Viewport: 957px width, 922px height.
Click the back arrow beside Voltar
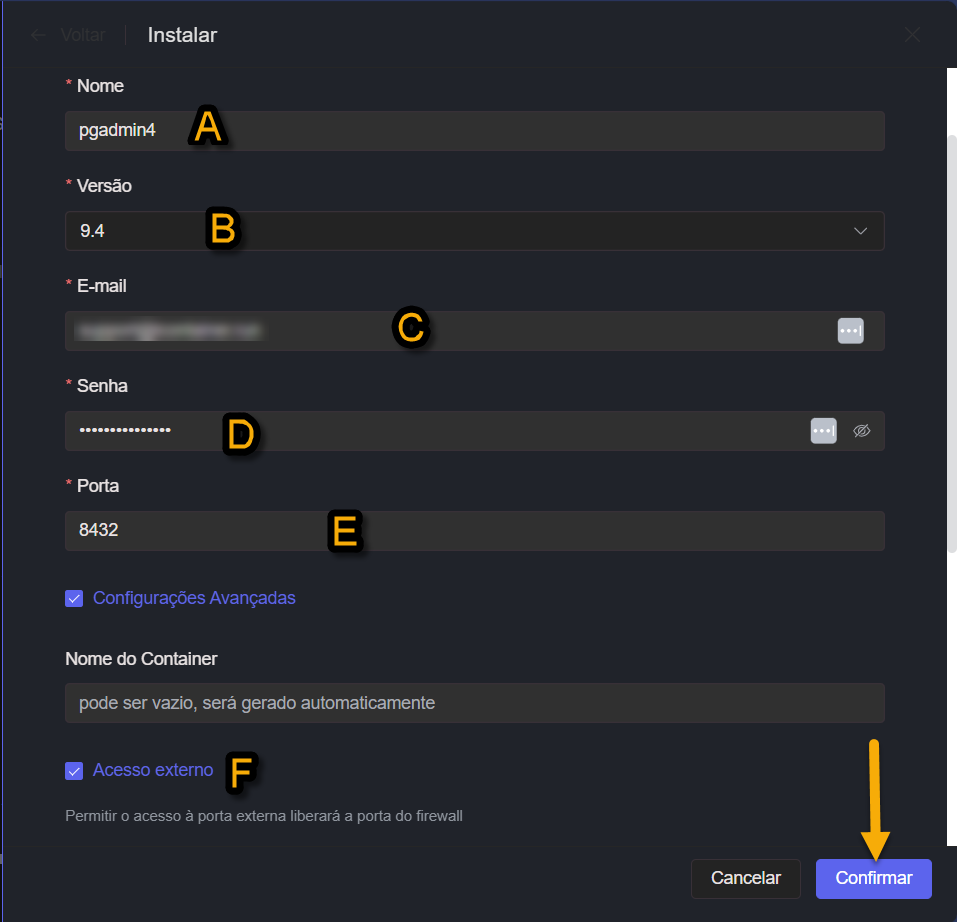click(39, 35)
